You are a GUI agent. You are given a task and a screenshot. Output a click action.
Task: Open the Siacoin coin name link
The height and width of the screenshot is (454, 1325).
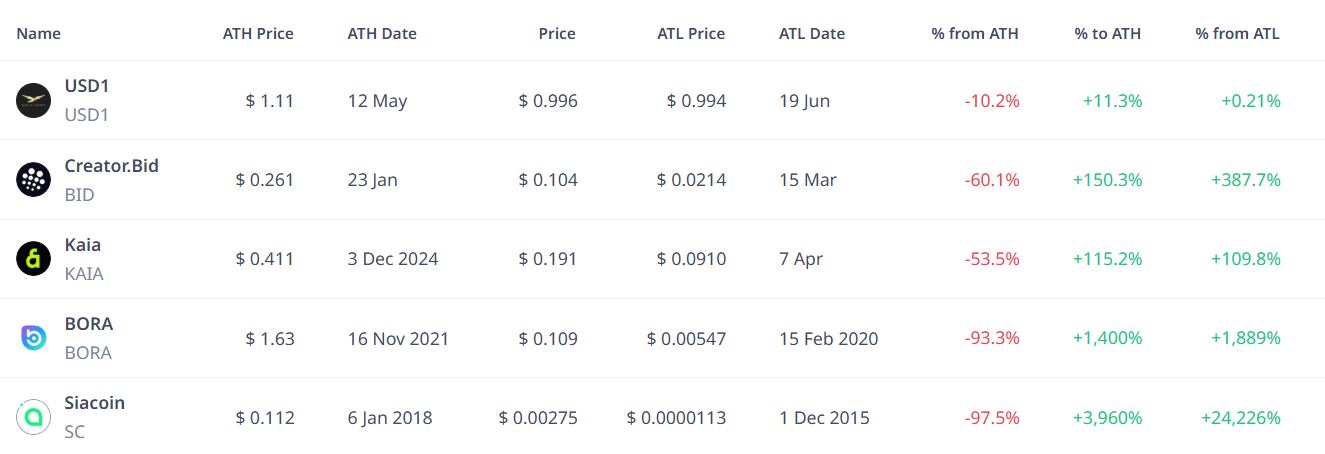click(x=95, y=403)
